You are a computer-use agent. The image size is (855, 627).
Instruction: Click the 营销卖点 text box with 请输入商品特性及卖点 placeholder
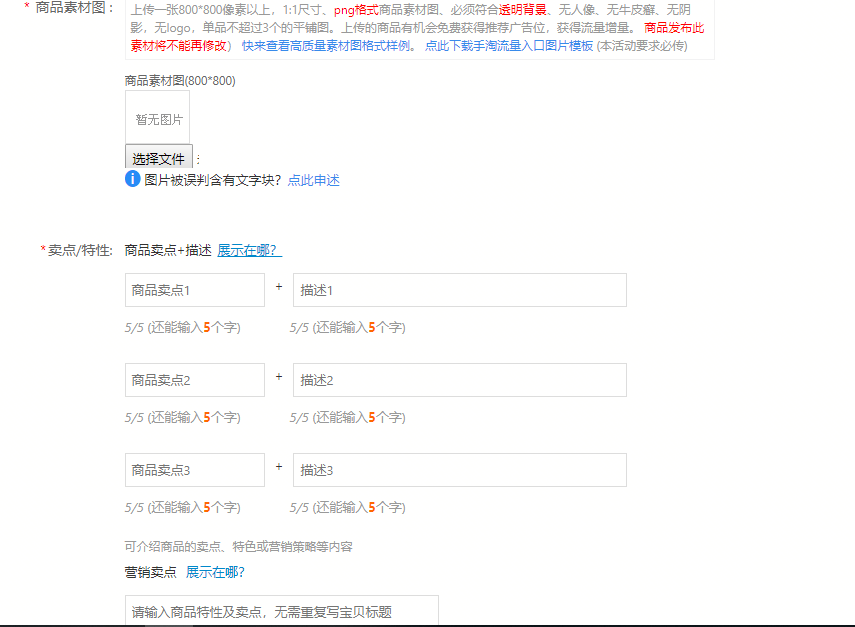pyautogui.click(x=281, y=611)
